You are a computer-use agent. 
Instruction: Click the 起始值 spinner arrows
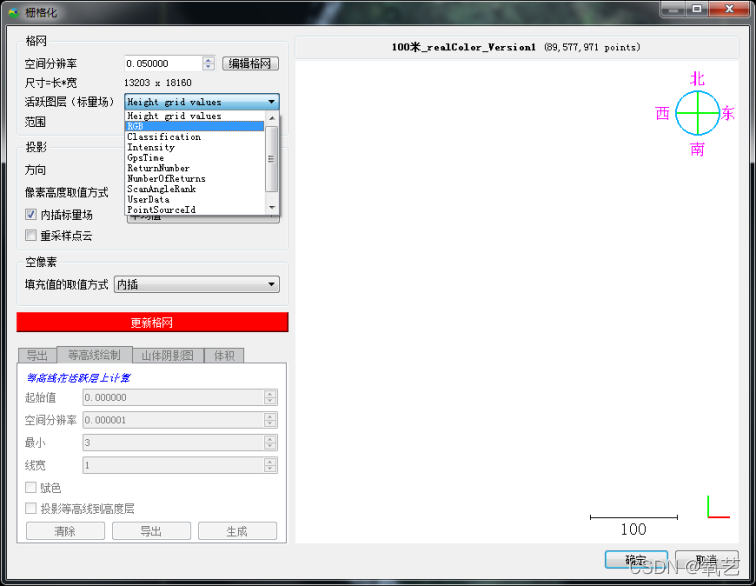(x=270, y=397)
